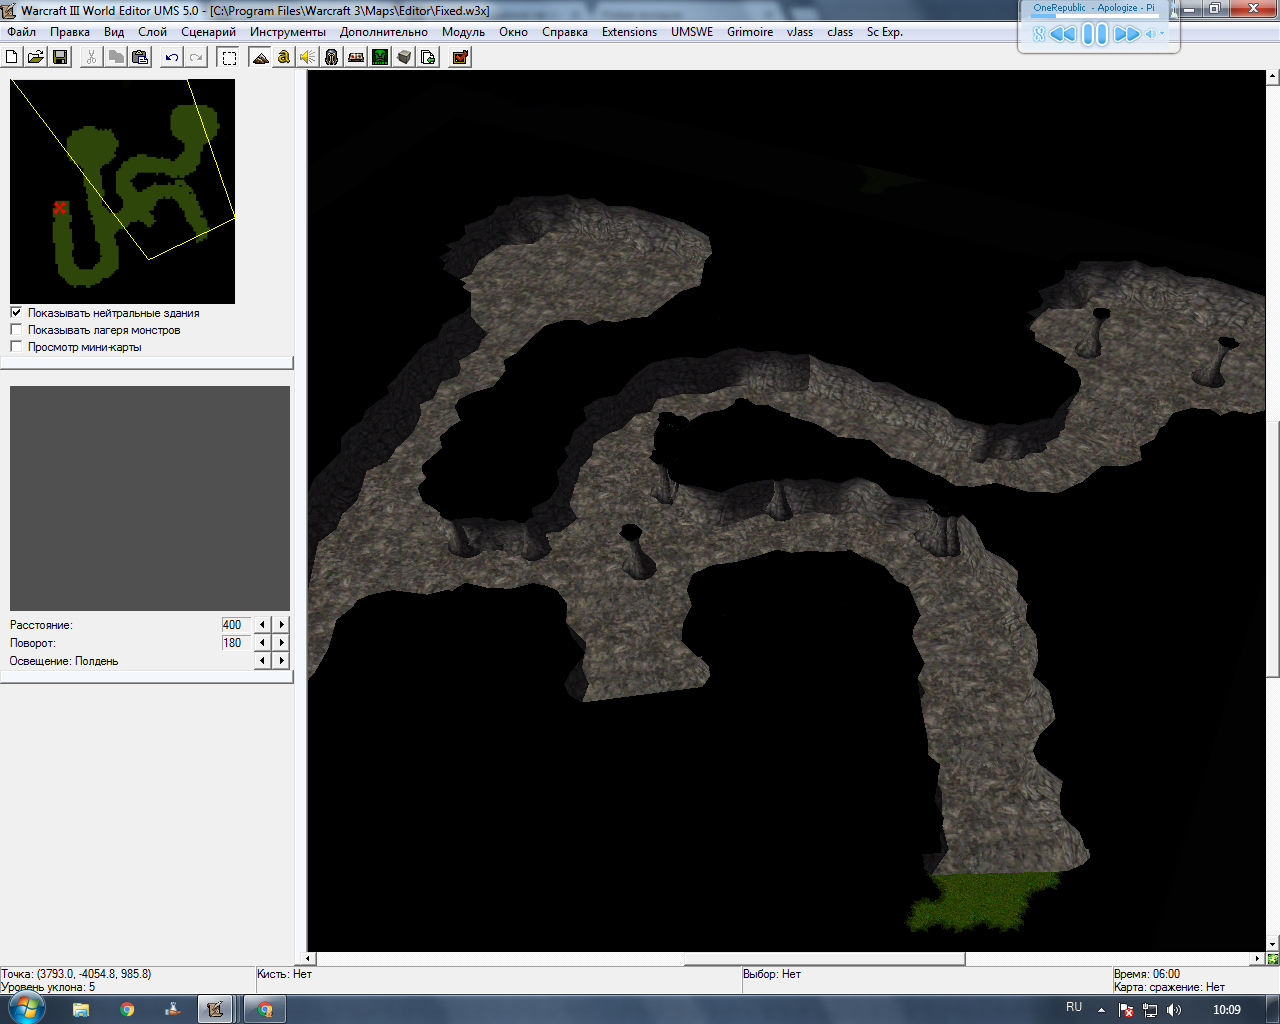Open the Инструменты menu

click(x=288, y=32)
